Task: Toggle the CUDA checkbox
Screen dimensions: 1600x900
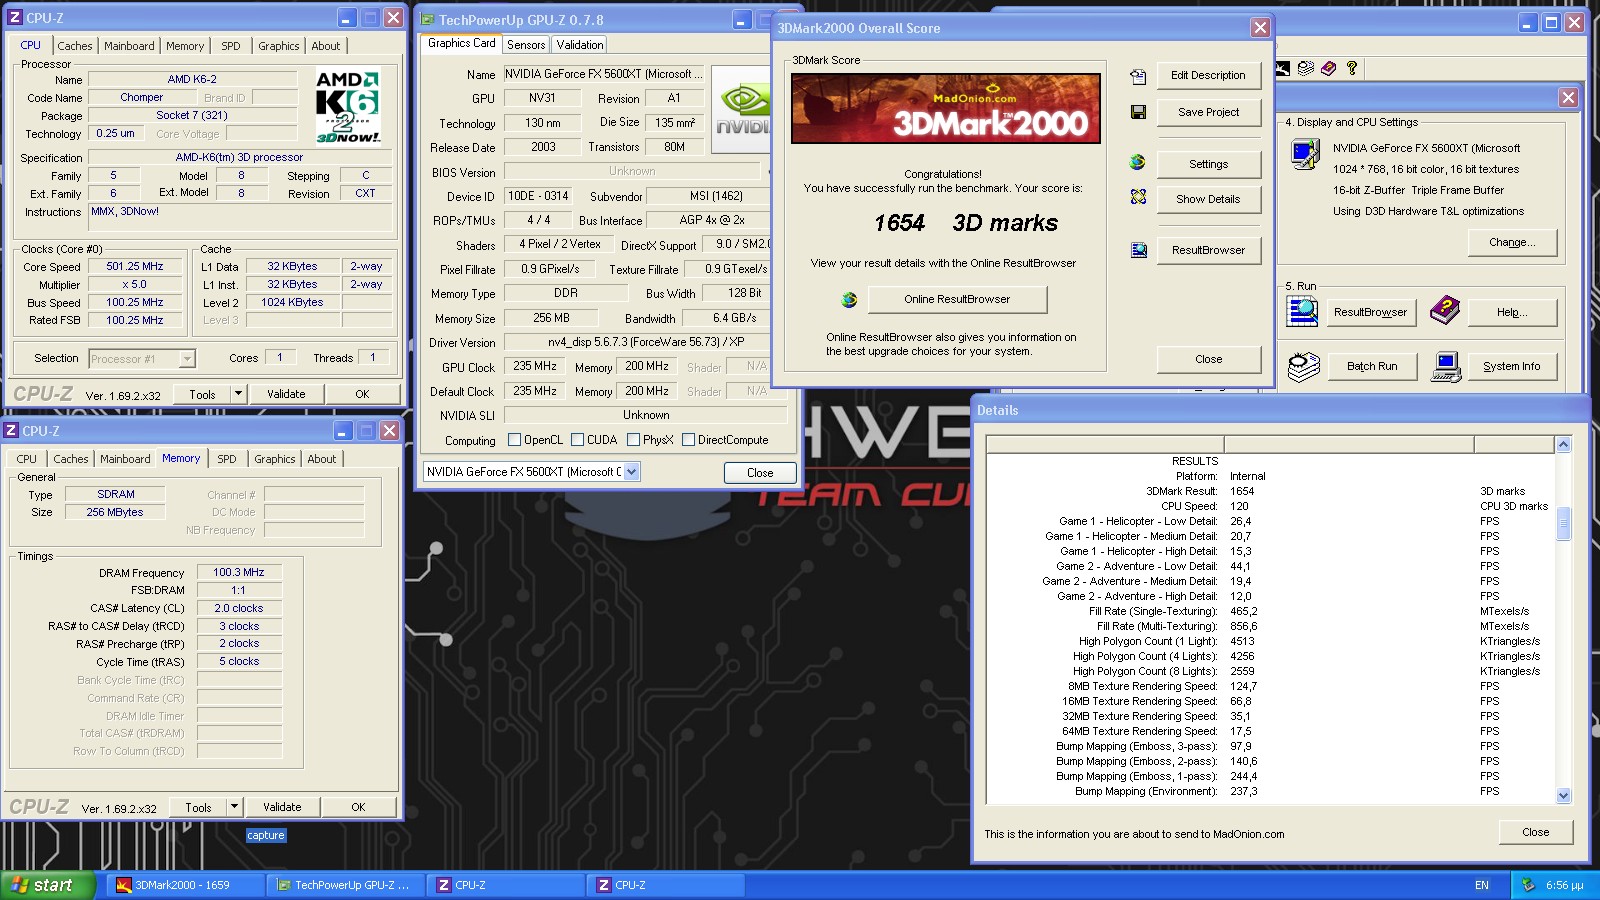Action: tap(577, 439)
